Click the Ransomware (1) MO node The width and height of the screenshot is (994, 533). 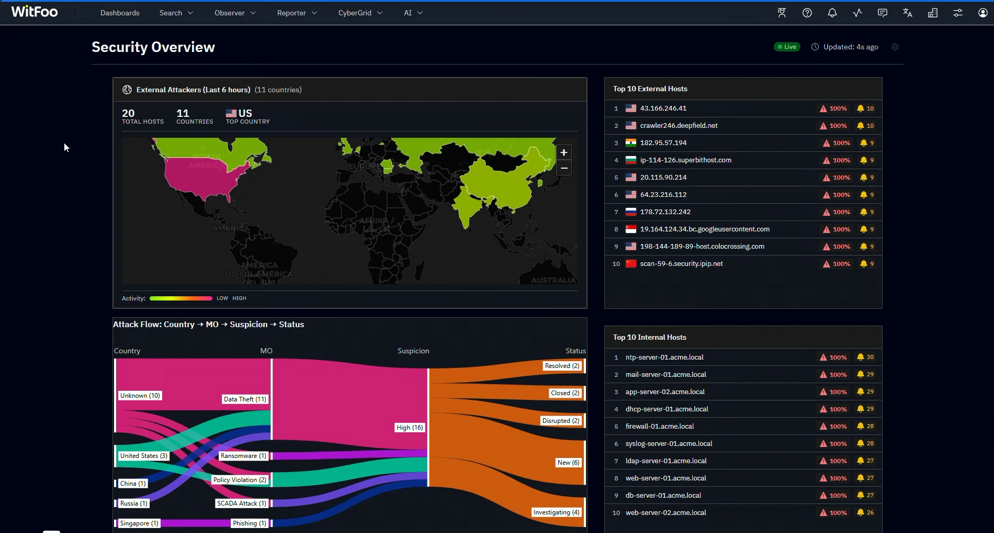[243, 456]
